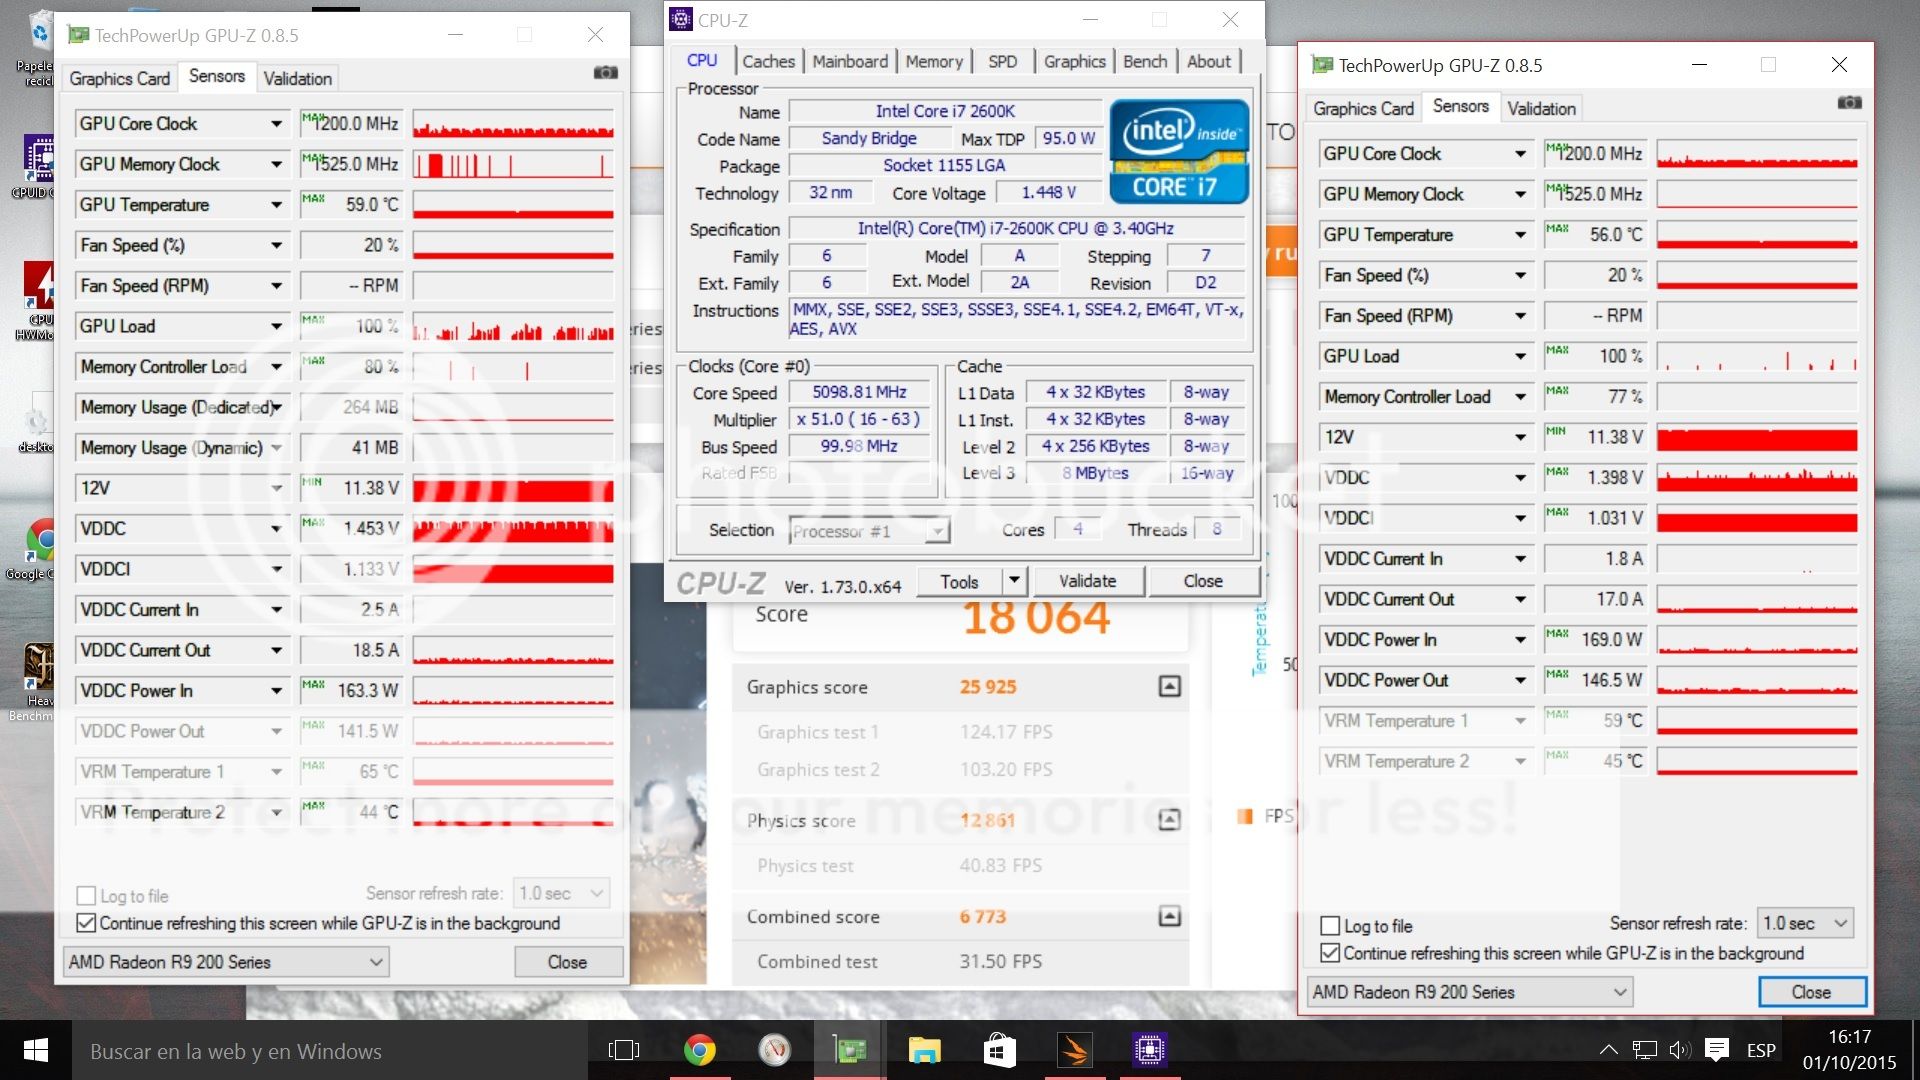The image size is (1920, 1080).
Task: Click GPU Load graph in left GPU-Z
Action: (x=513, y=326)
